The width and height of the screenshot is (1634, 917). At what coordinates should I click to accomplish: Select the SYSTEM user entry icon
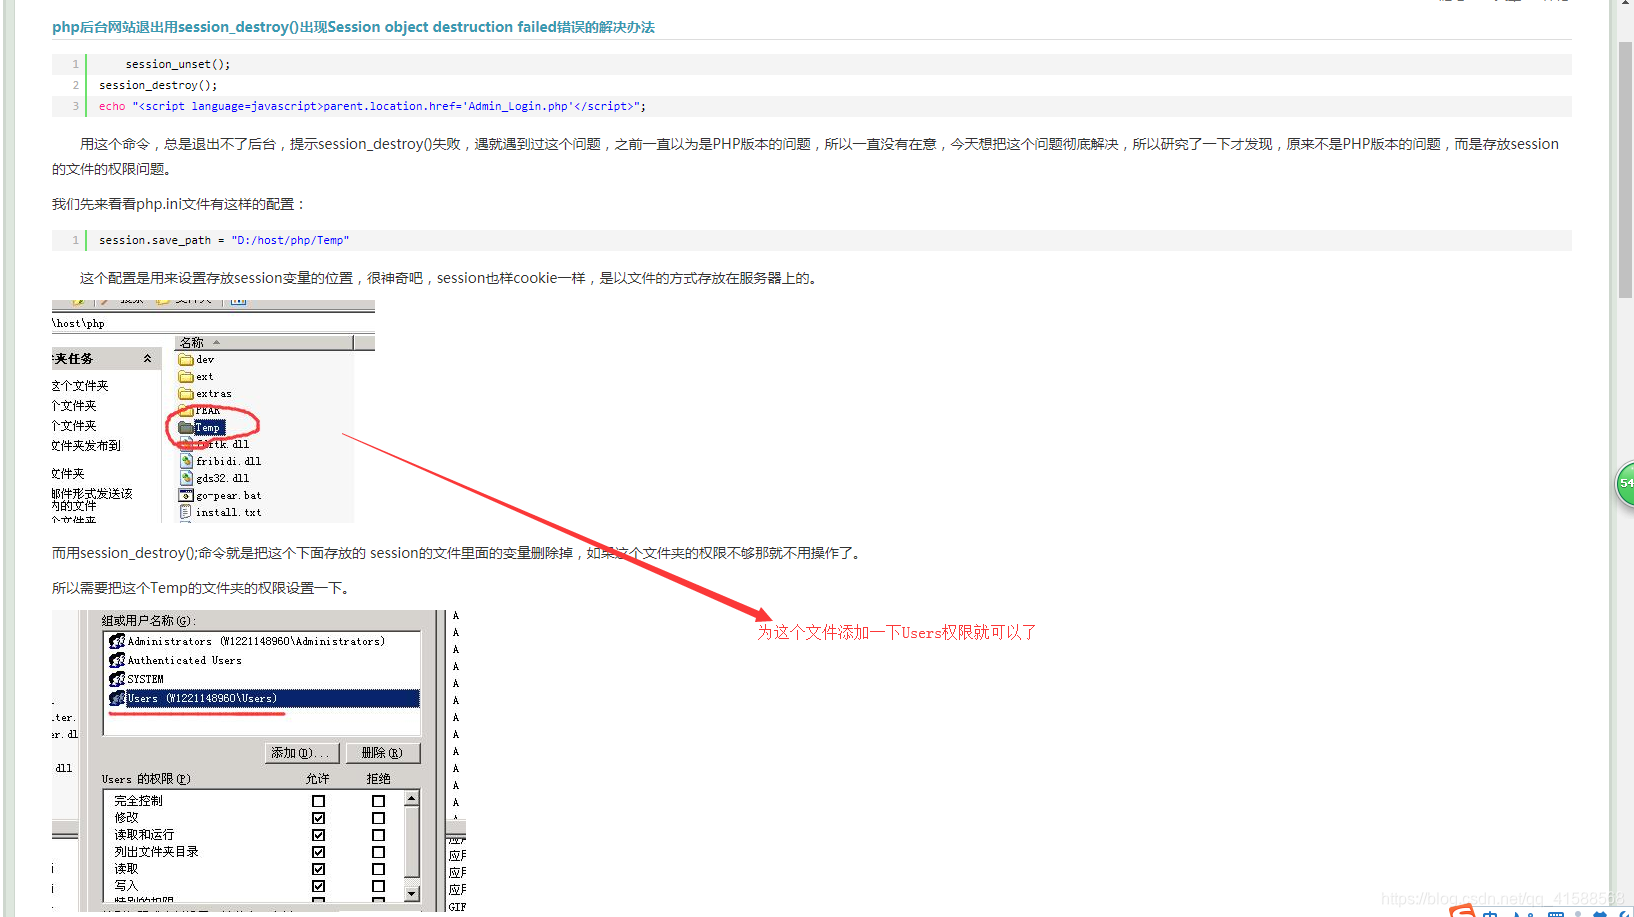(116, 679)
